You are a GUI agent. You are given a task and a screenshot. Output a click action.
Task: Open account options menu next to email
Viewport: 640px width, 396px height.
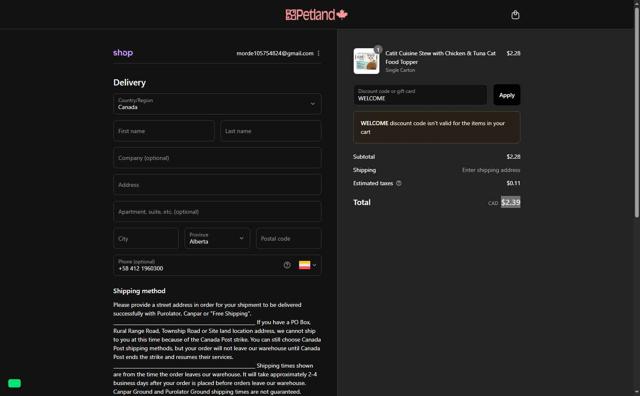click(318, 53)
